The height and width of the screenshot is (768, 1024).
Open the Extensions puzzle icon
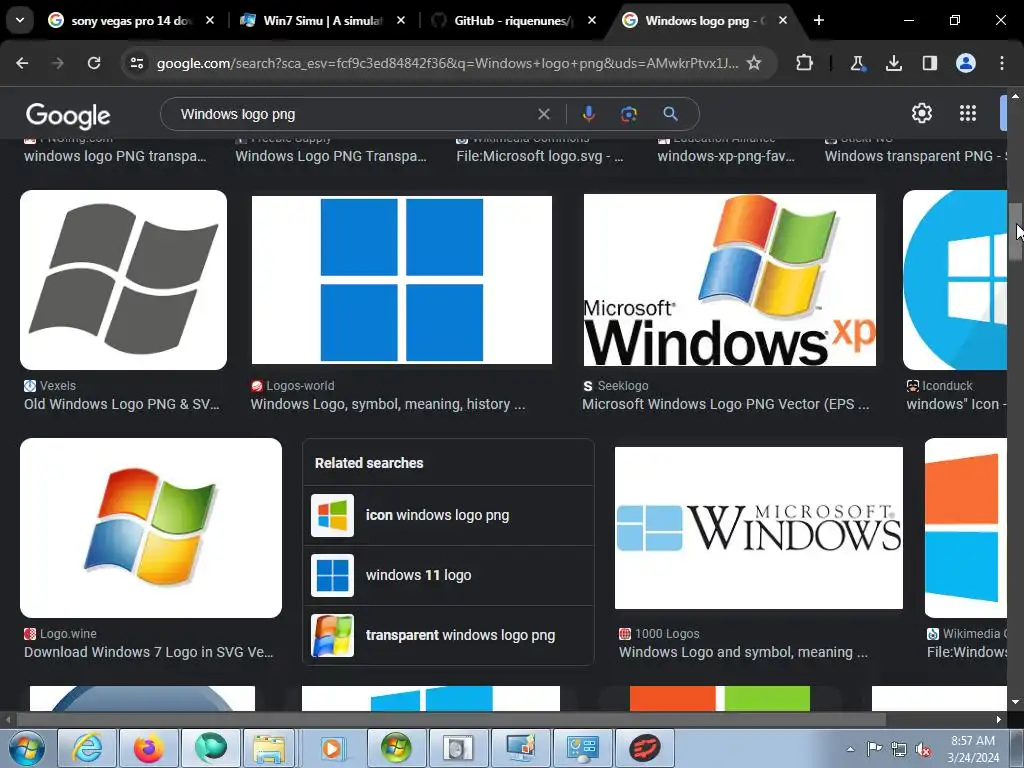click(x=805, y=63)
